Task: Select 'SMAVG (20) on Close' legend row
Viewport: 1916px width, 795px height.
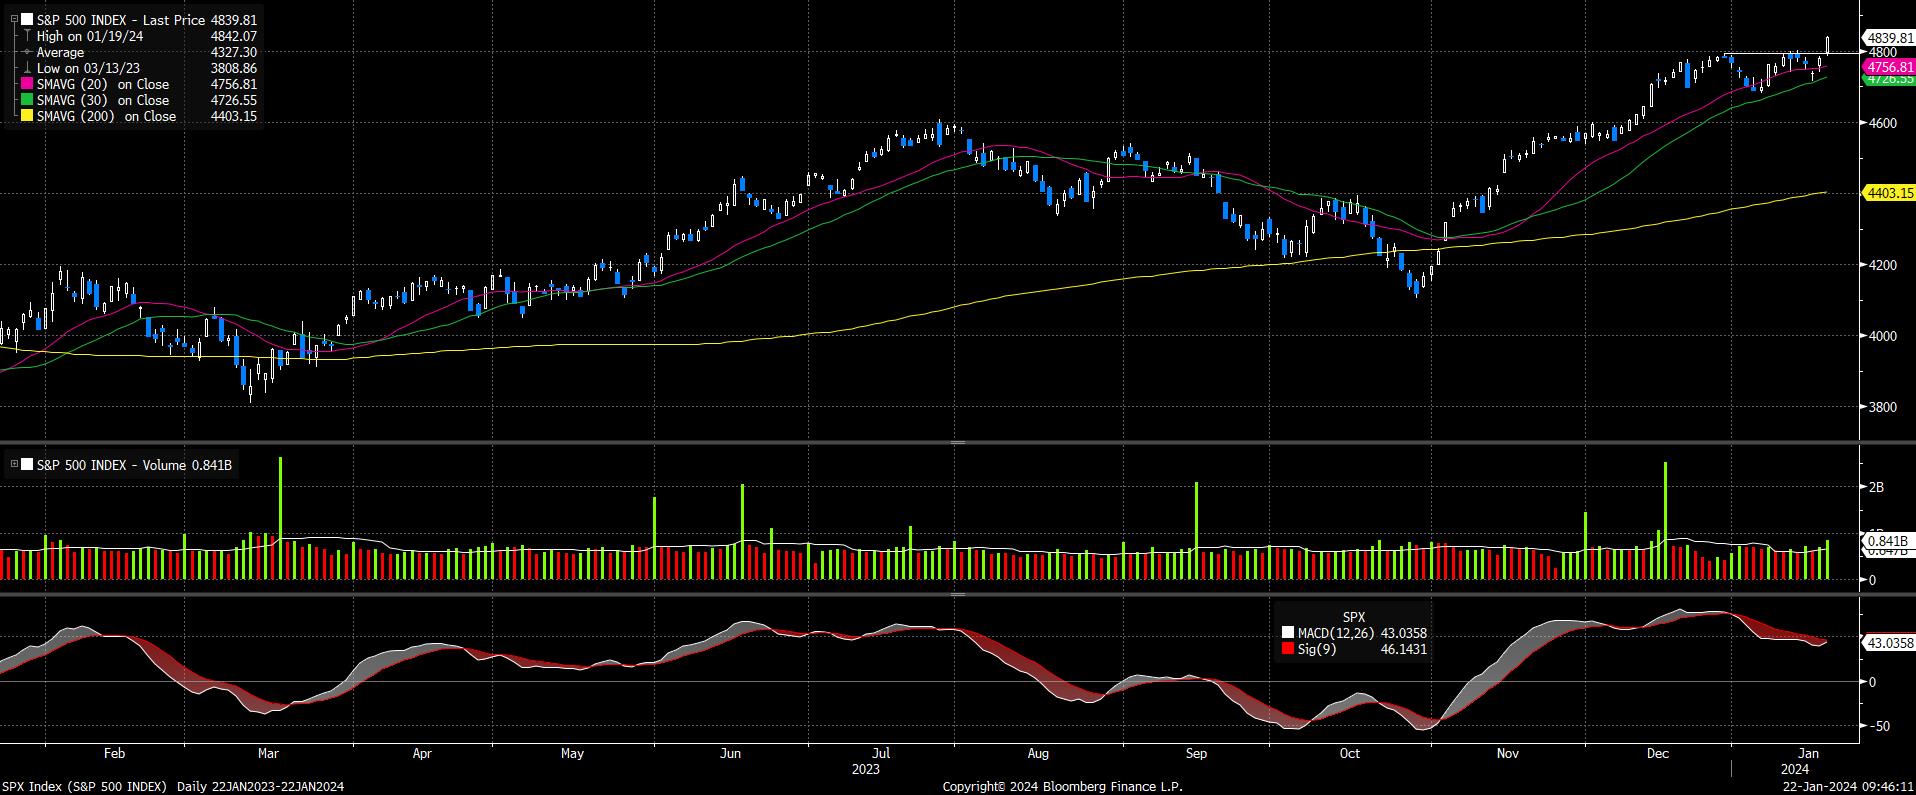Action: tap(139, 84)
